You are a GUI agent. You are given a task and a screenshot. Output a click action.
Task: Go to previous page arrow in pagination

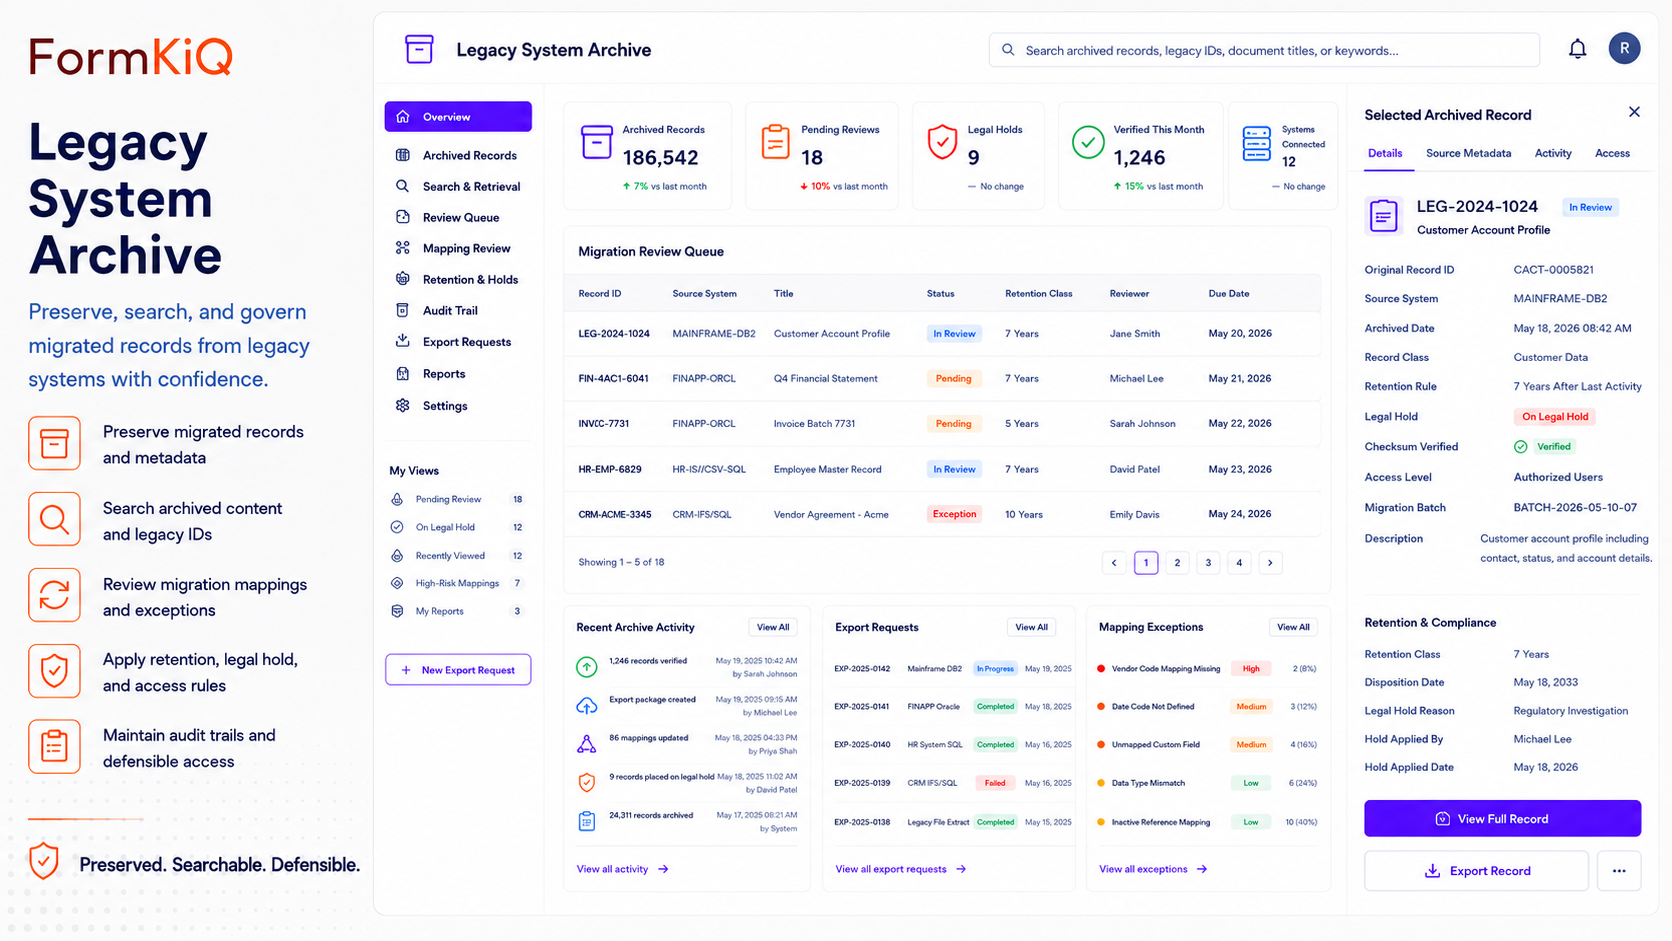(x=1114, y=563)
